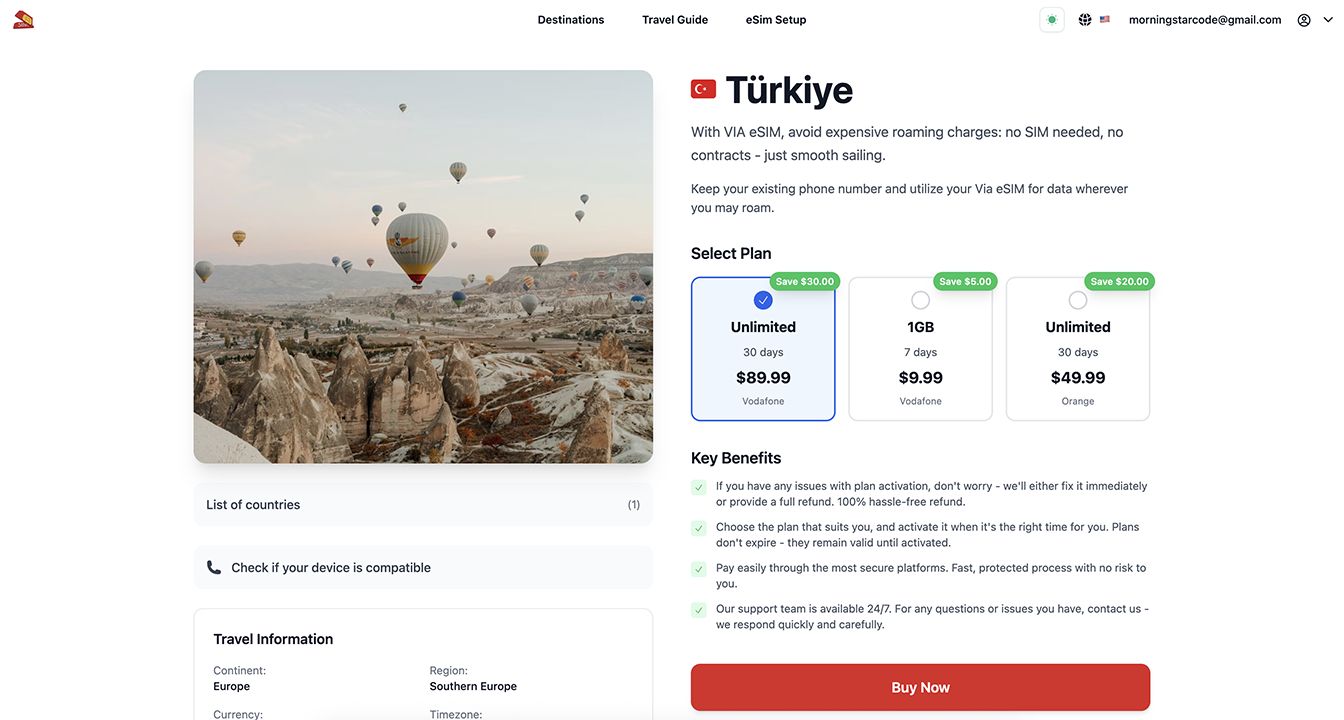Screen dimensions: 1344x720
Task: Click the first green check benefit icon
Action: click(x=699, y=487)
